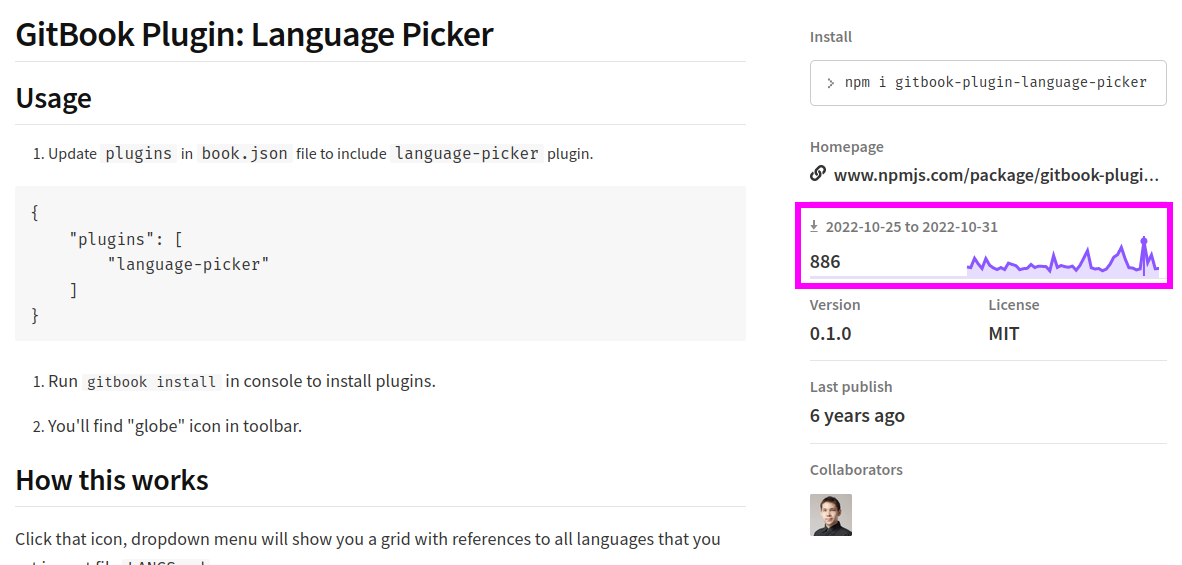This screenshot has width=1182, height=565.
Task: Click the npm install command box
Action: pyautogui.click(x=988, y=83)
